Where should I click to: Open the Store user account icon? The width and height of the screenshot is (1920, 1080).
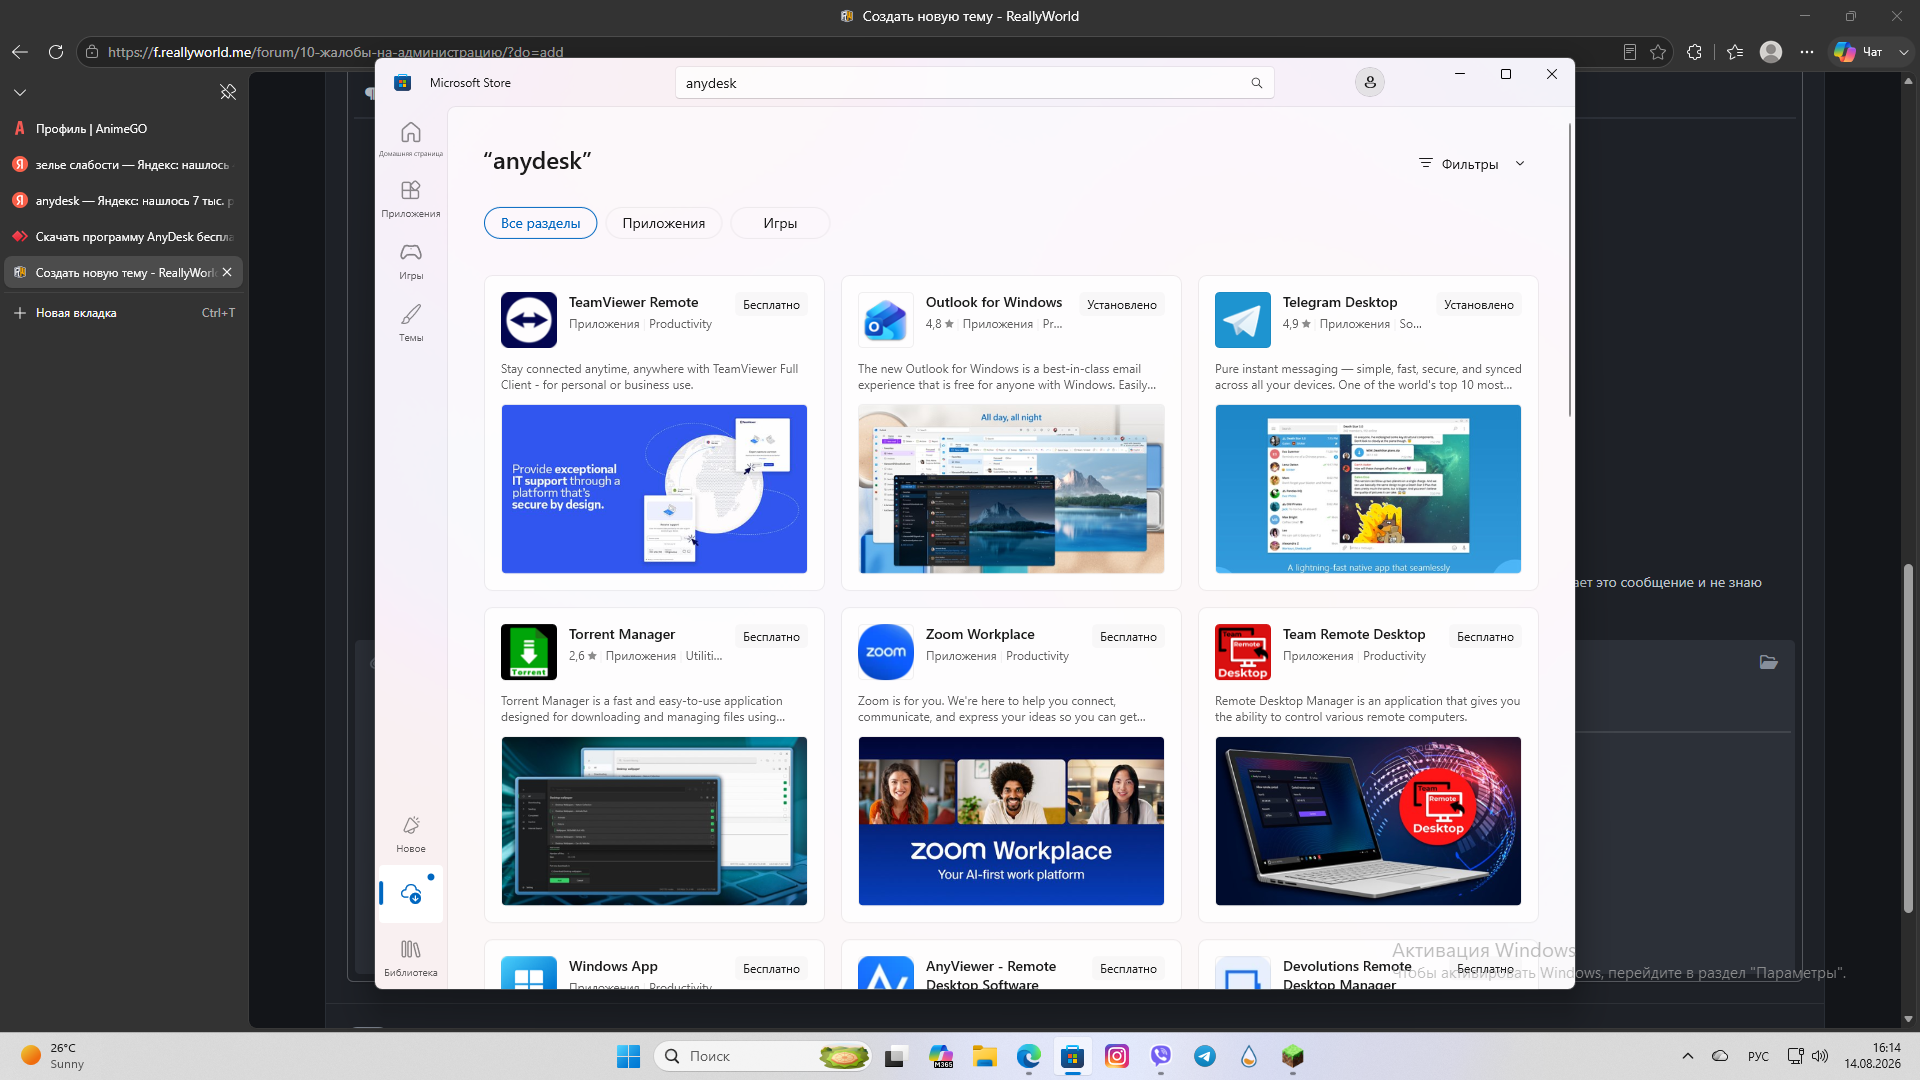click(1370, 82)
